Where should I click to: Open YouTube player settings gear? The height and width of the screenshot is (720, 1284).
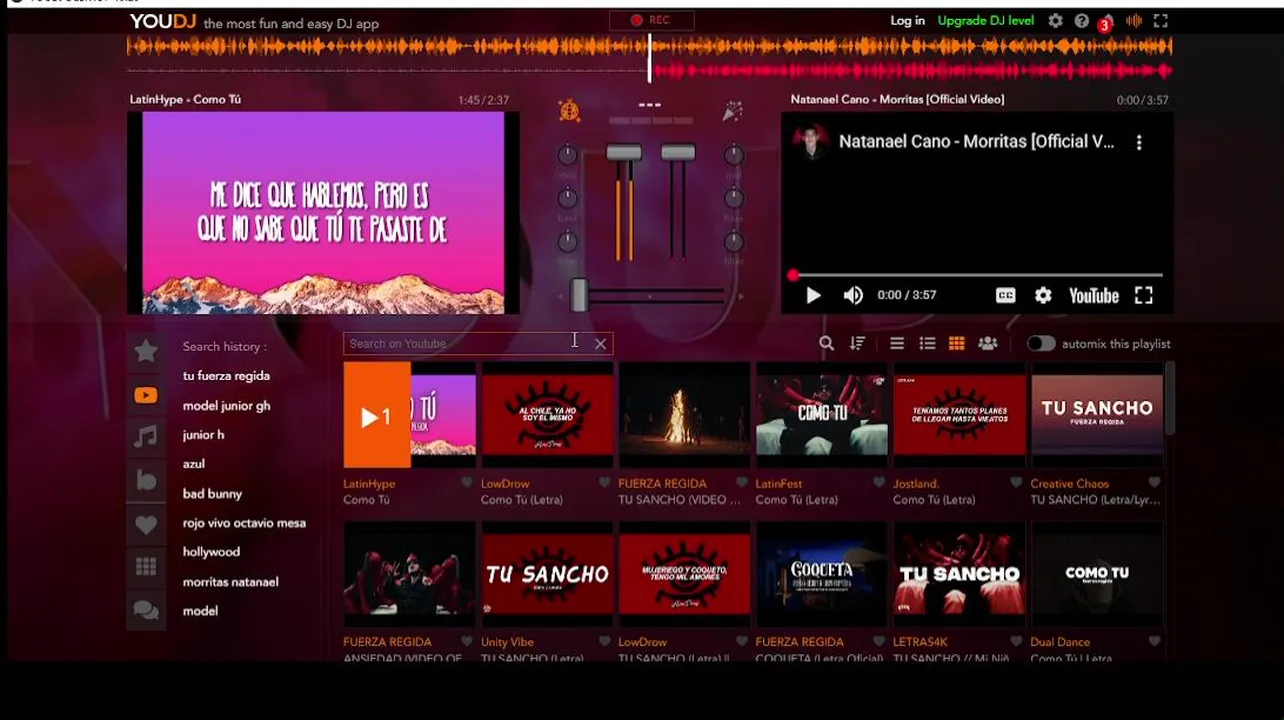point(1043,295)
